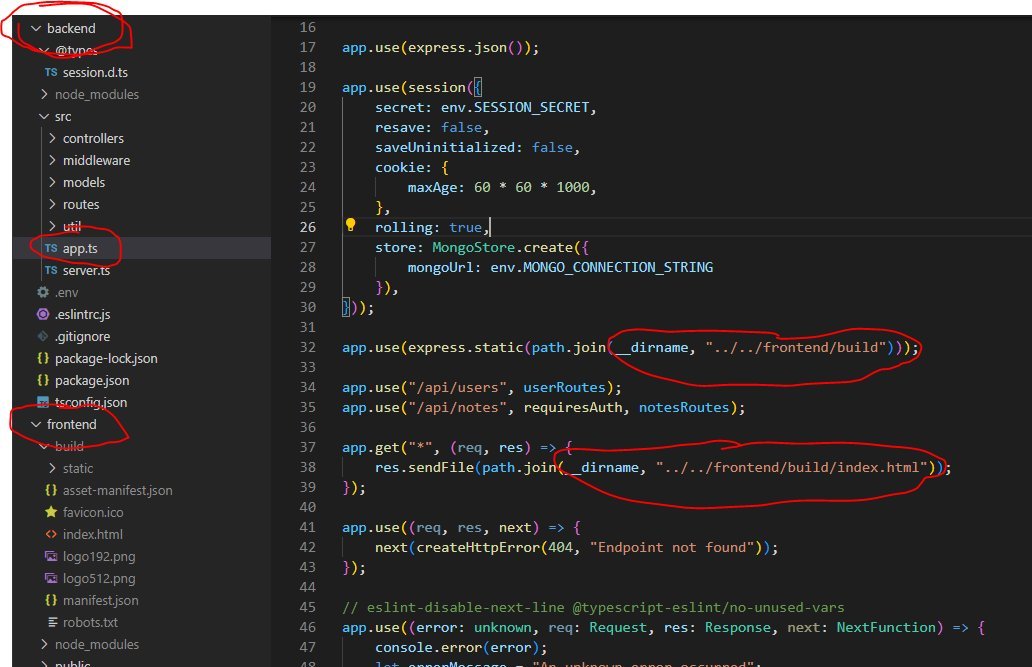Screen dimensions: 1032x667
Task: Click 'sendFile' on line 38
Action: click(441, 467)
